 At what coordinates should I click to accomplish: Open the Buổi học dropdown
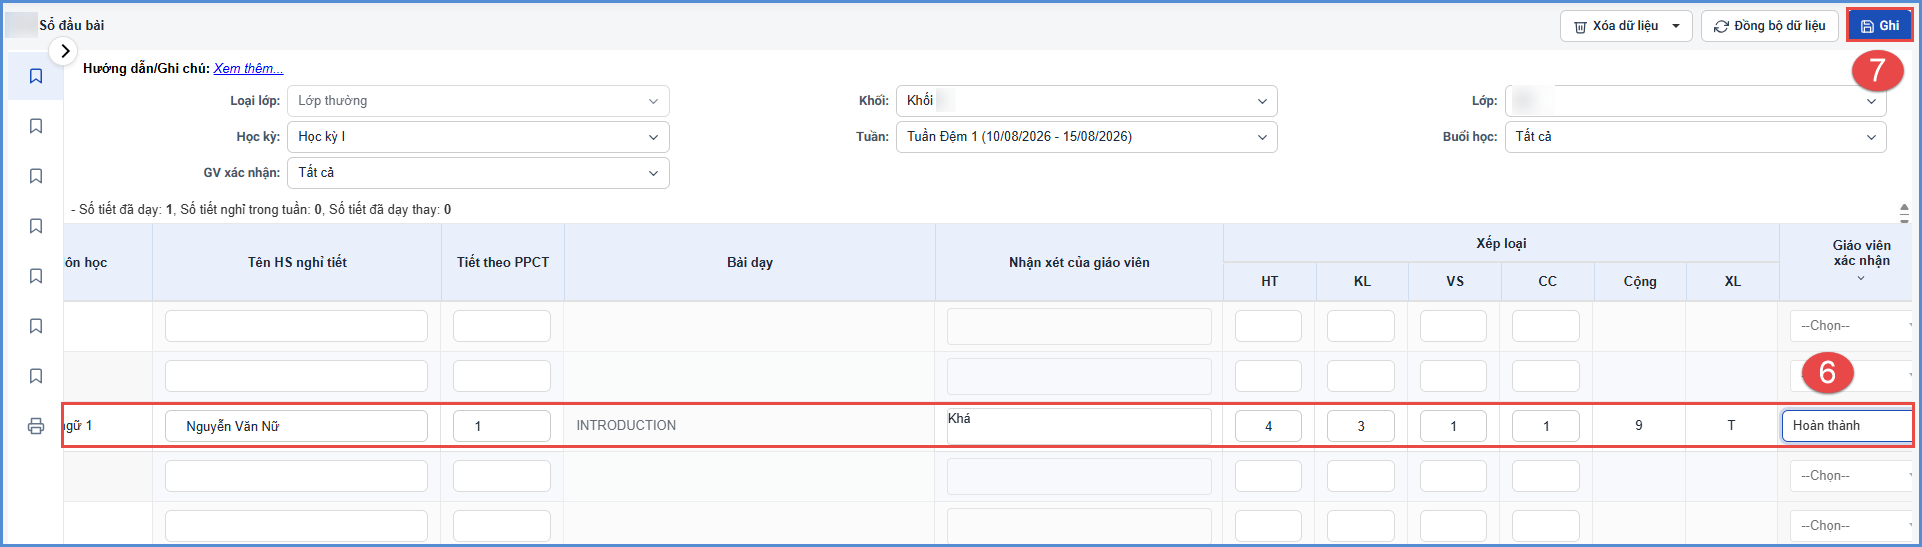tap(1695, 137)
